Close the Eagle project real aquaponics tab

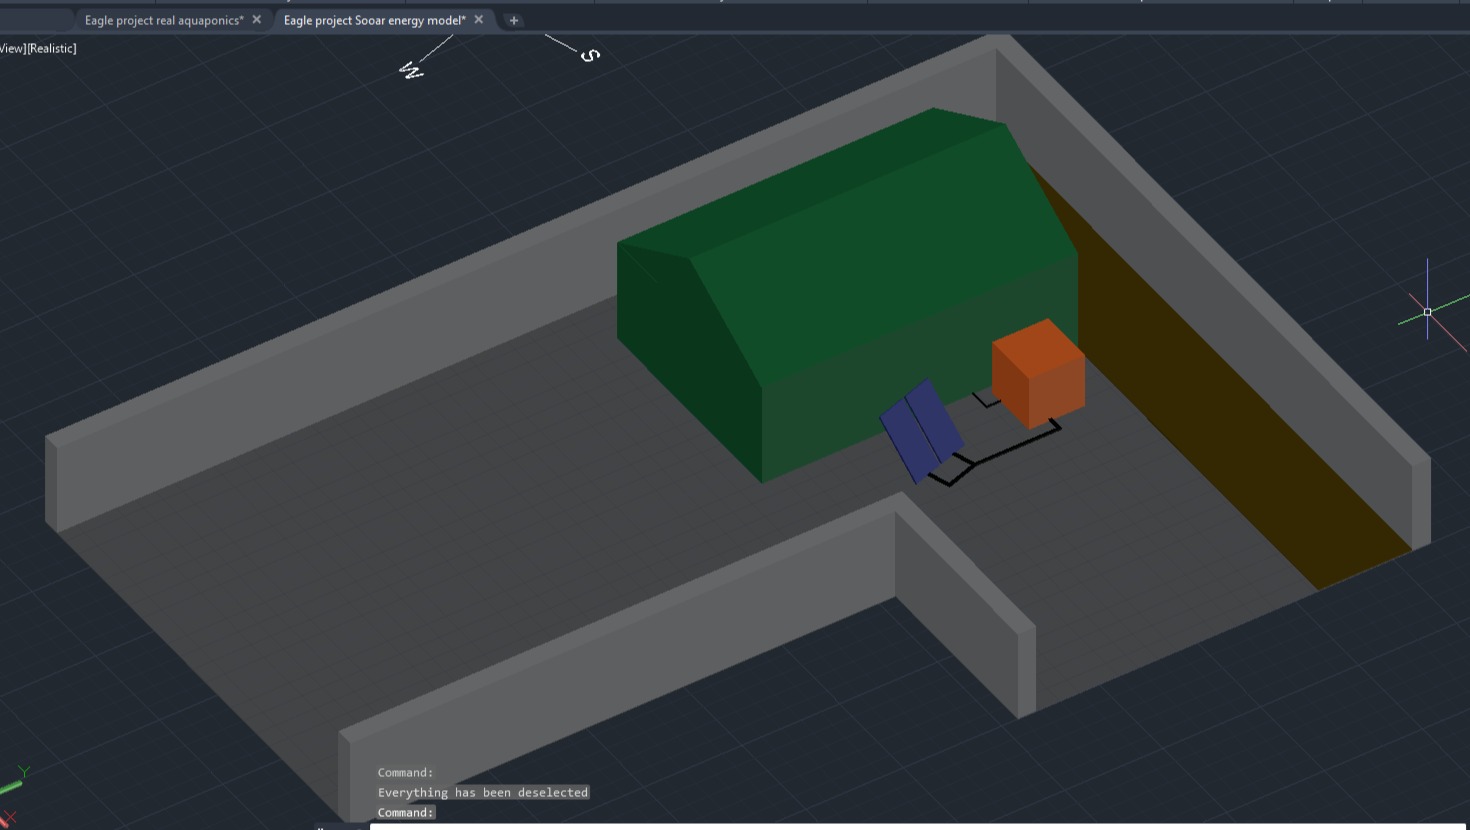(257, 20)
